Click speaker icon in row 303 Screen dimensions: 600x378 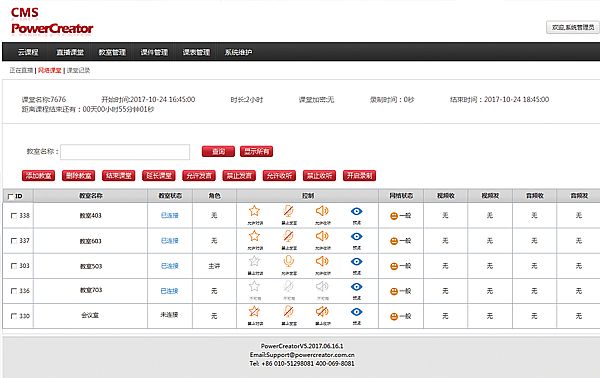point(322,261)
